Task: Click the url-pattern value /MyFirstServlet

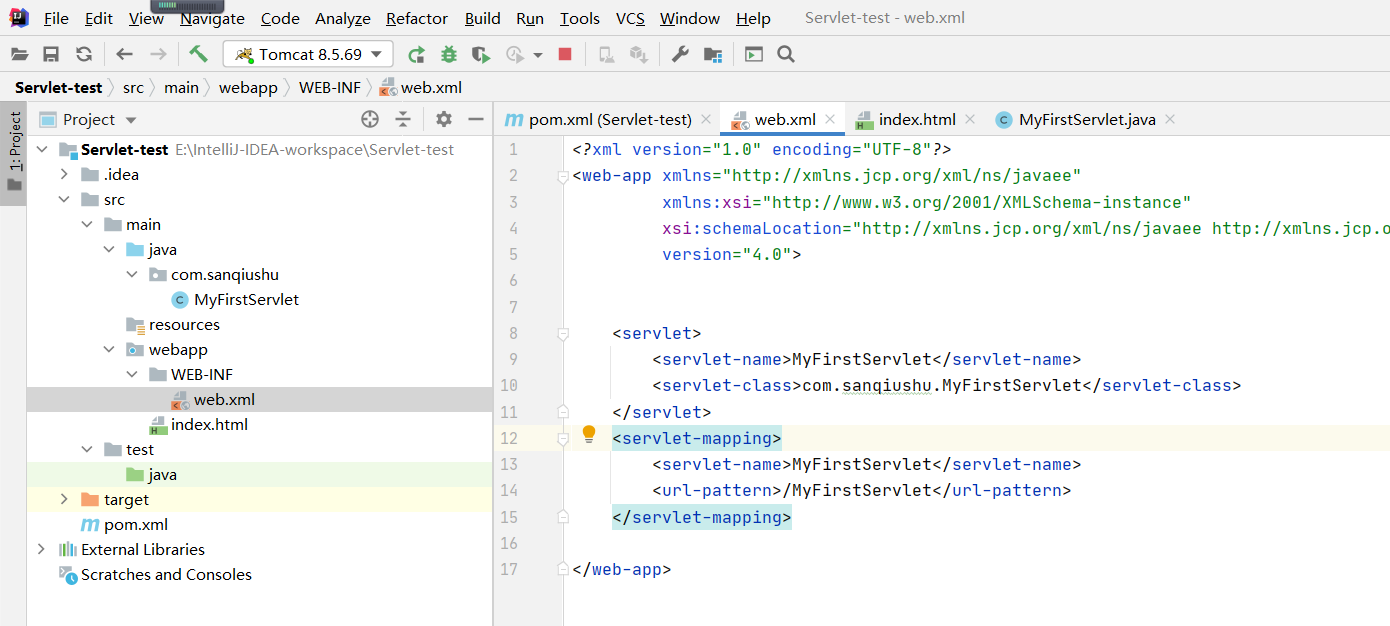Action: click(857, 490)
